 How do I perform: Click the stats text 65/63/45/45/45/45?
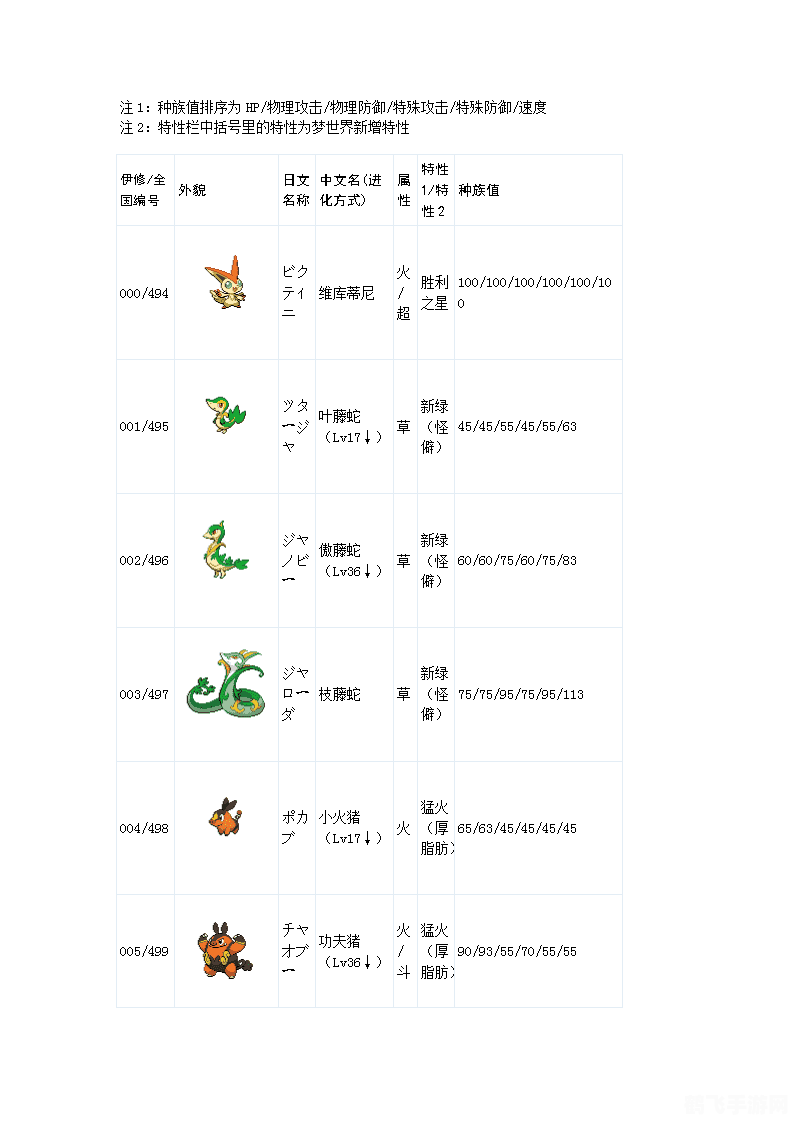pyautogui.click(x=517, y=828)
